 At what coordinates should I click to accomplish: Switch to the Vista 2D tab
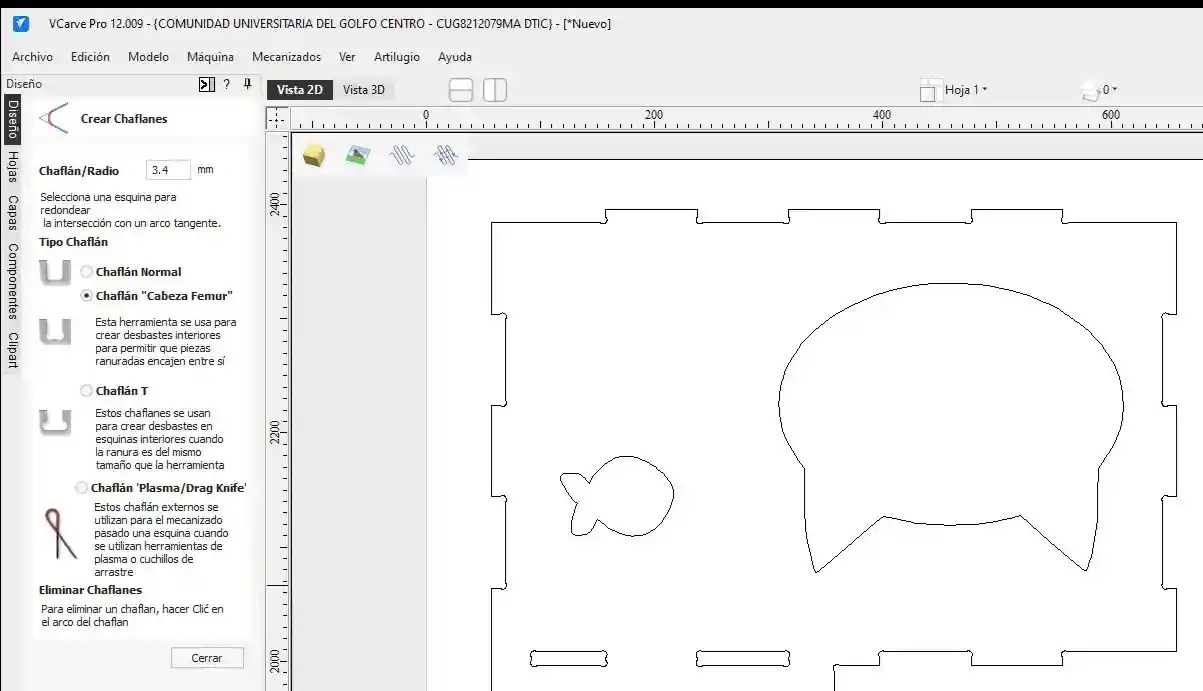coord(300,90)
